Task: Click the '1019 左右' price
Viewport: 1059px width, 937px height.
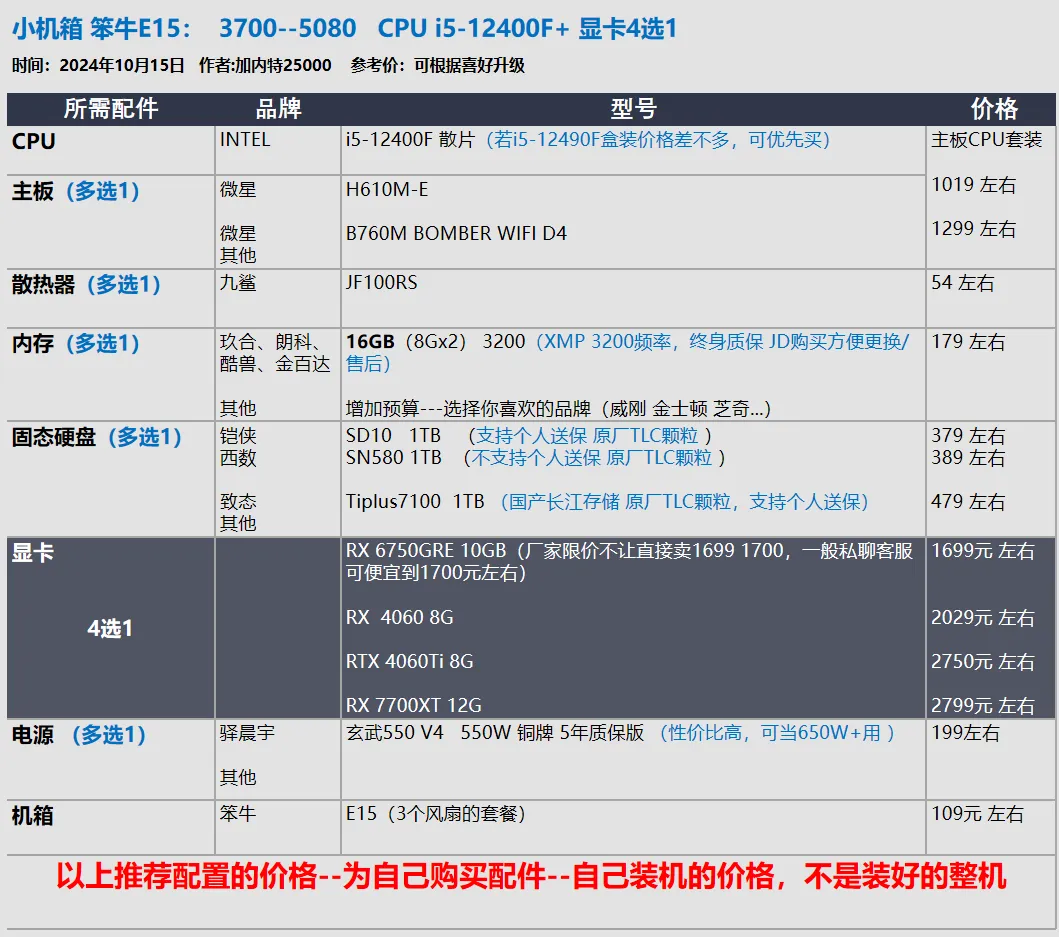Action: coord(973,184)
